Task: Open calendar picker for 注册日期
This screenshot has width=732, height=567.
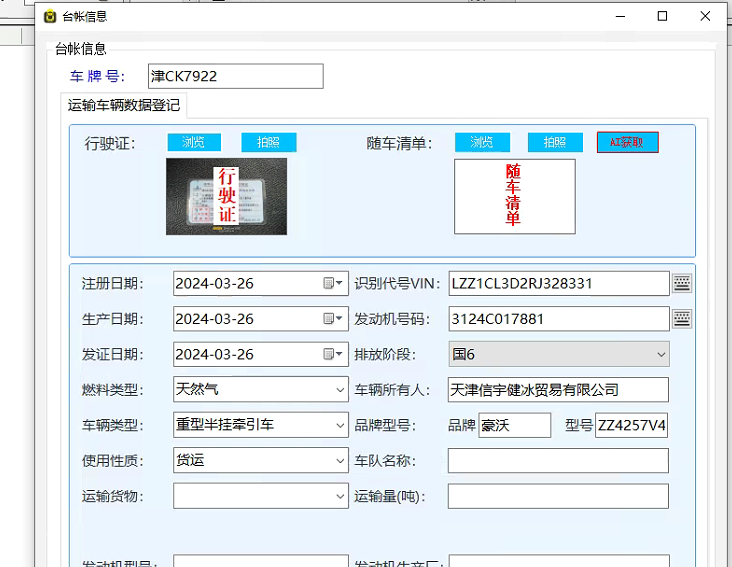Action: (x=333, y=284)
